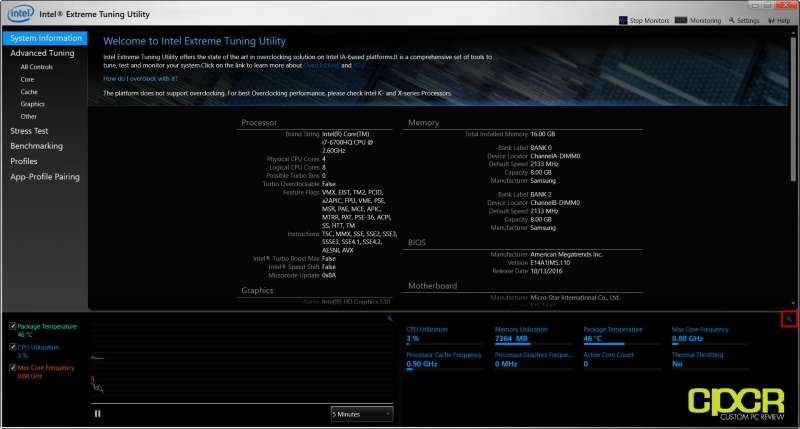Click 'American Megatrends Inc.' BIOS manufacturer
This screenshot has height=429, width=800.
[566, 255]
